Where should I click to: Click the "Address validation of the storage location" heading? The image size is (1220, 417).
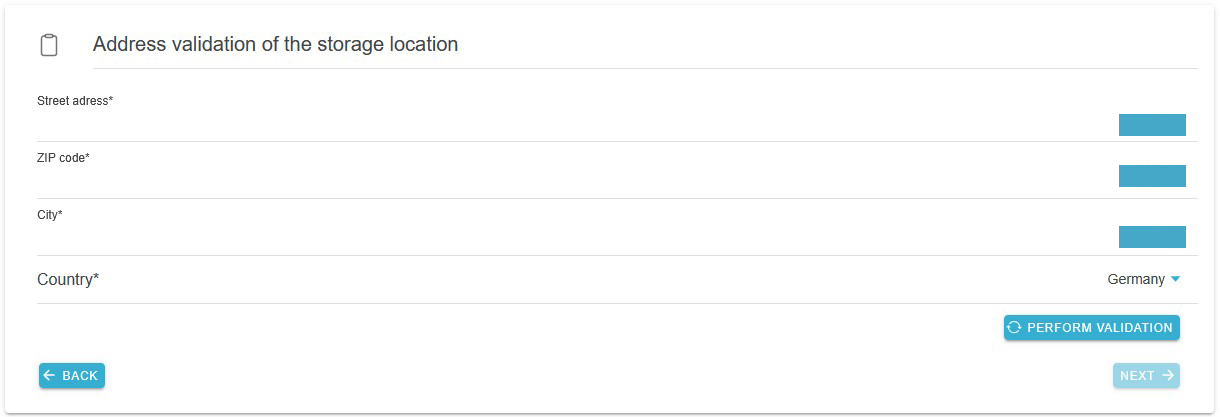(275, 45)
